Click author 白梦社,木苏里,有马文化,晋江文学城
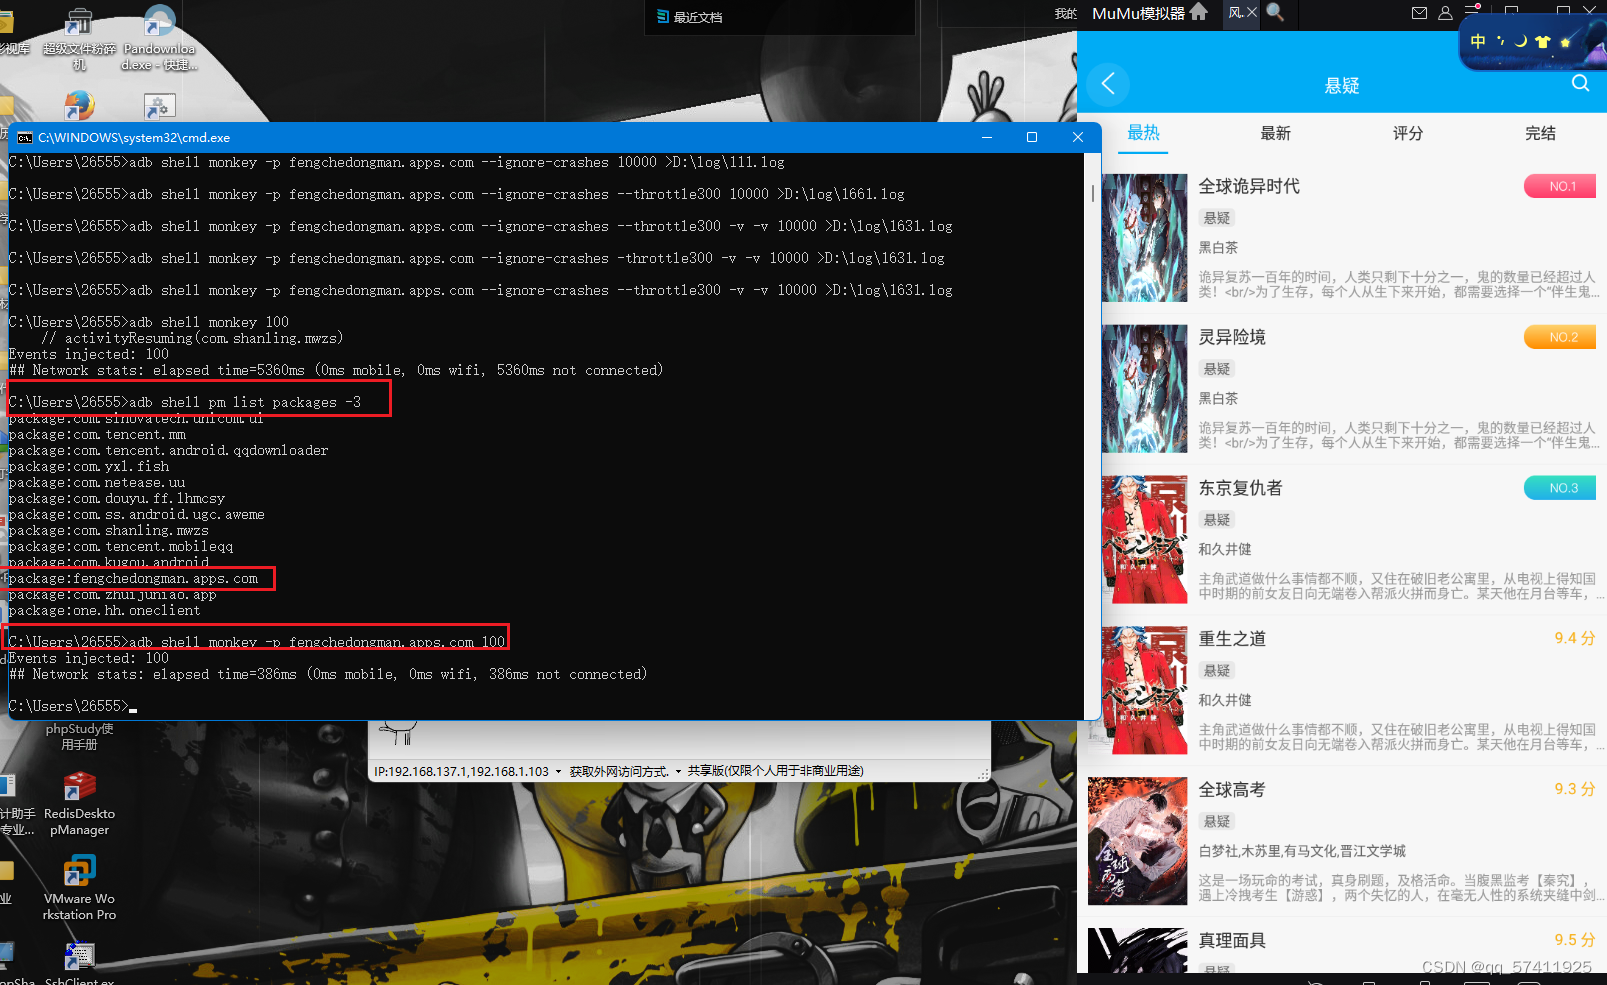This screenshot has height=985, width=1607. pyautogui.click(x=1302, y=851)
